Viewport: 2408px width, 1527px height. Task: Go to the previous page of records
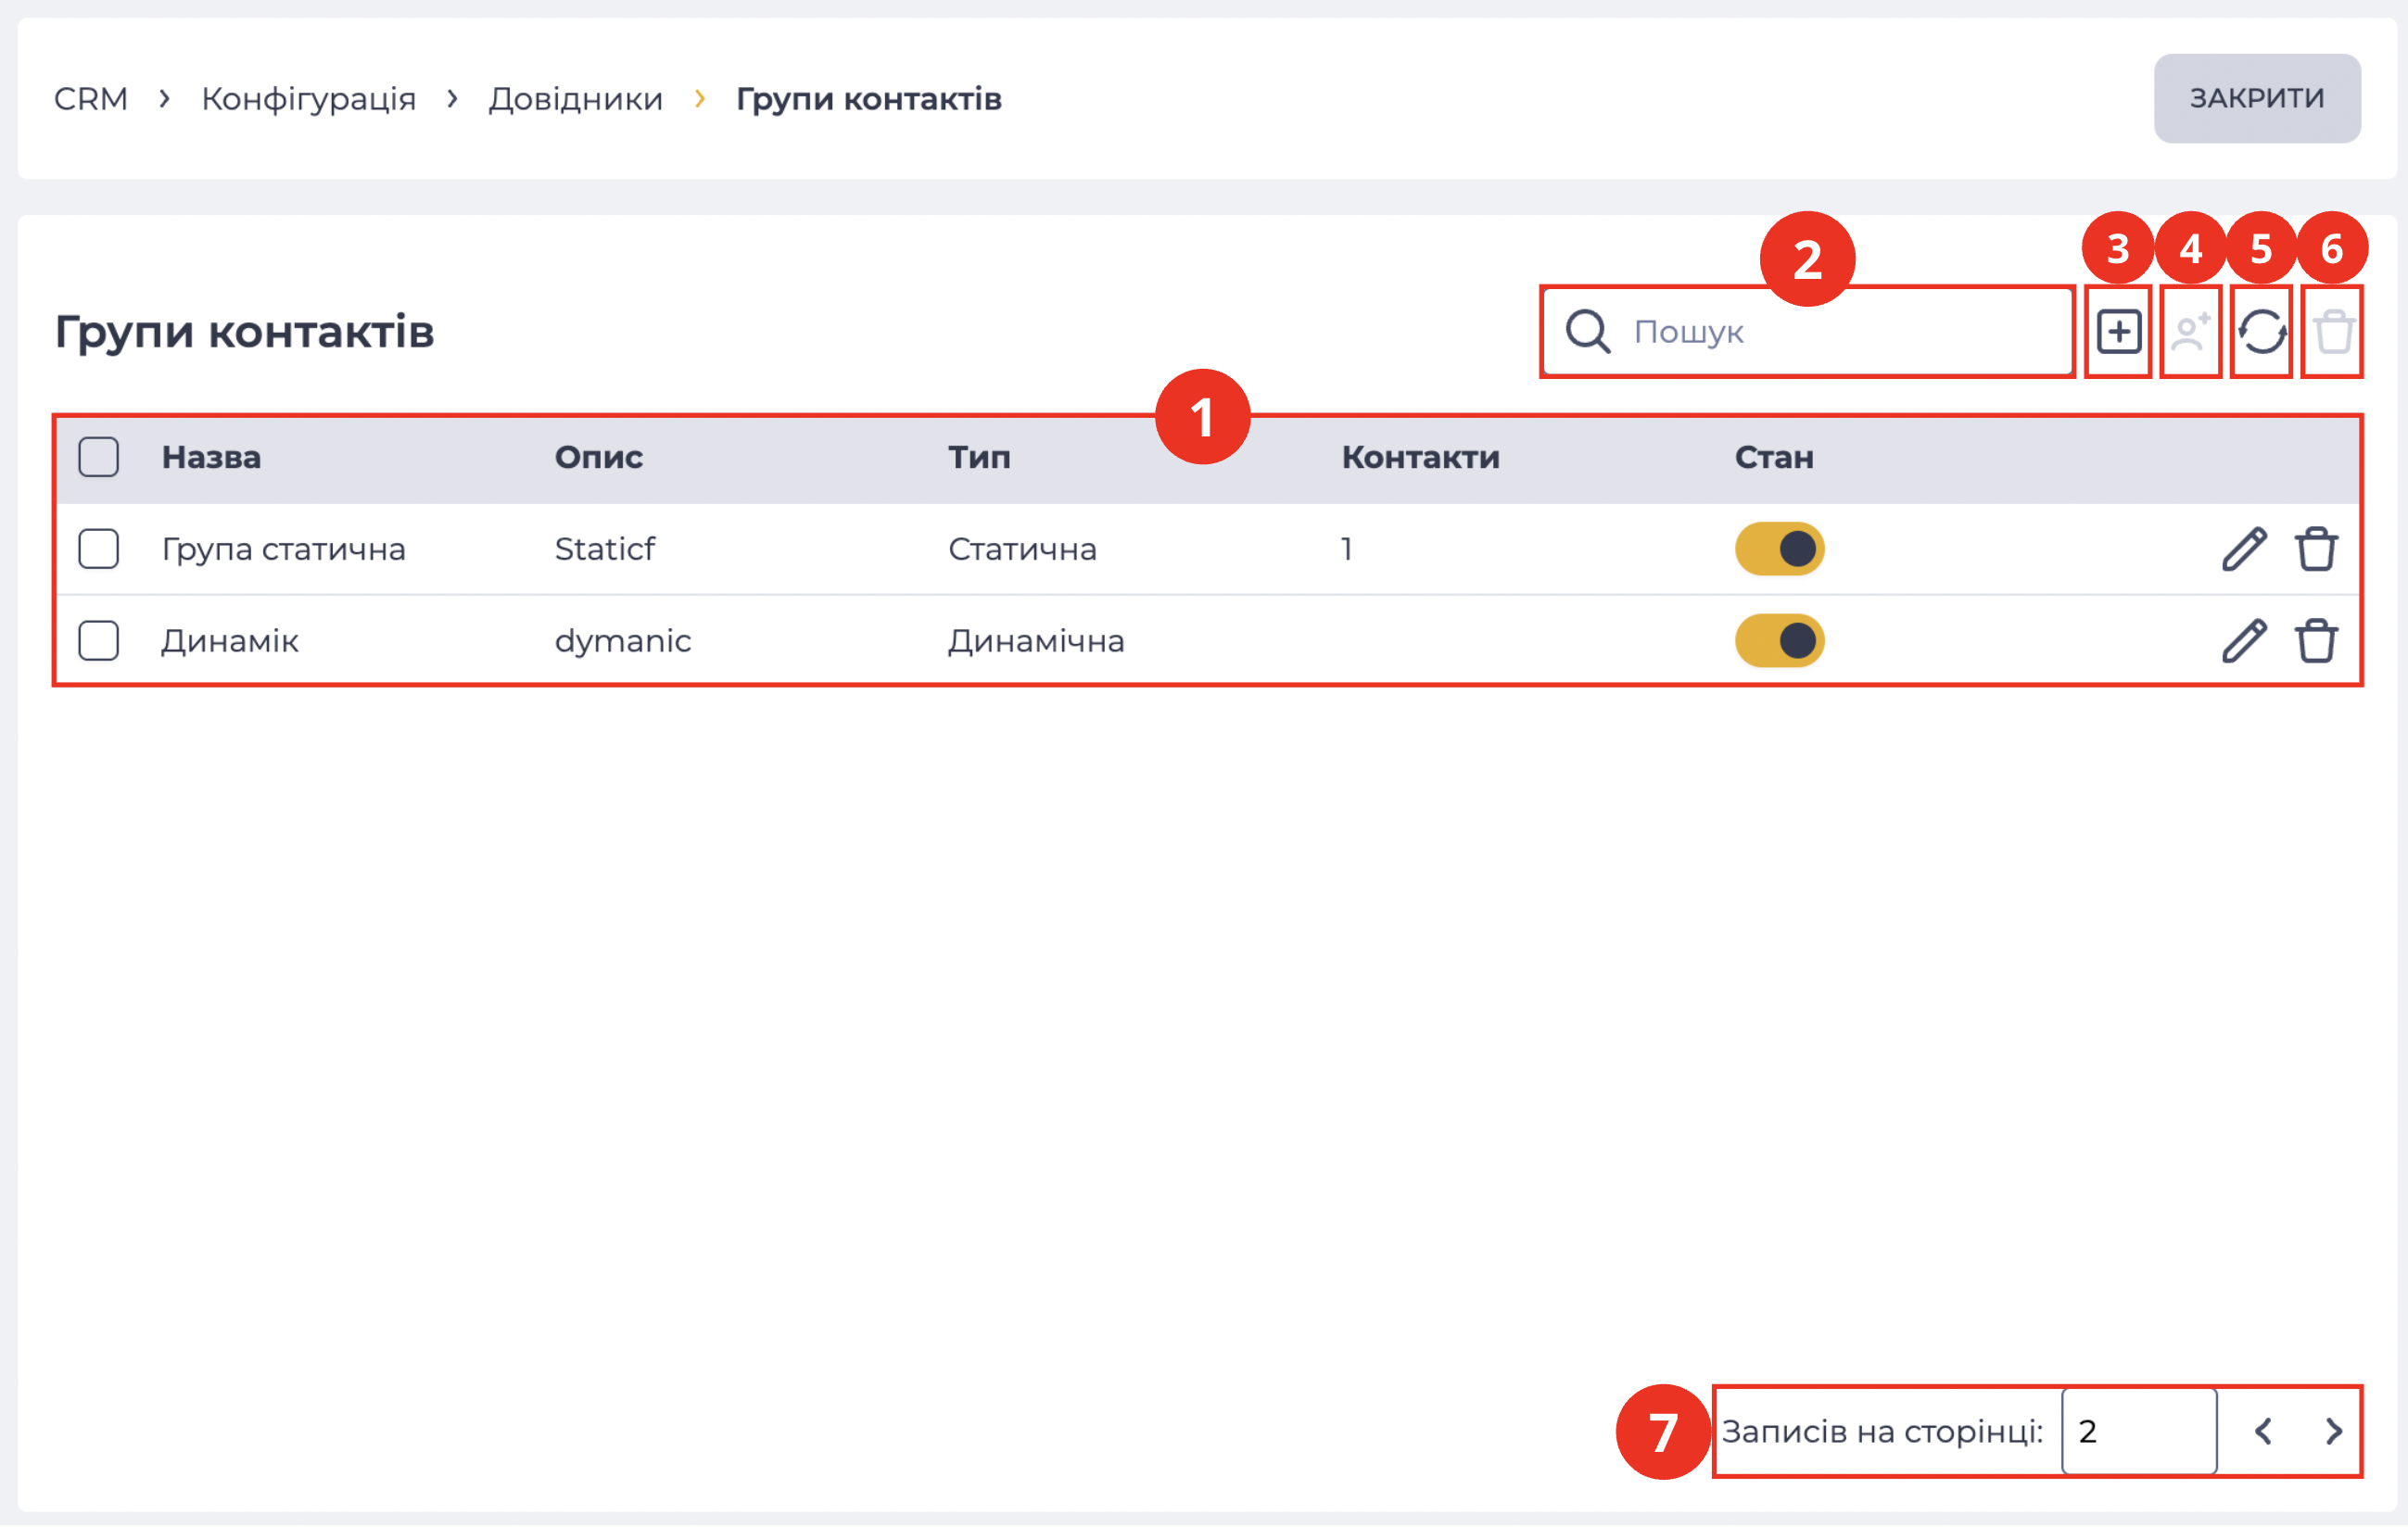(2263, 1431)
